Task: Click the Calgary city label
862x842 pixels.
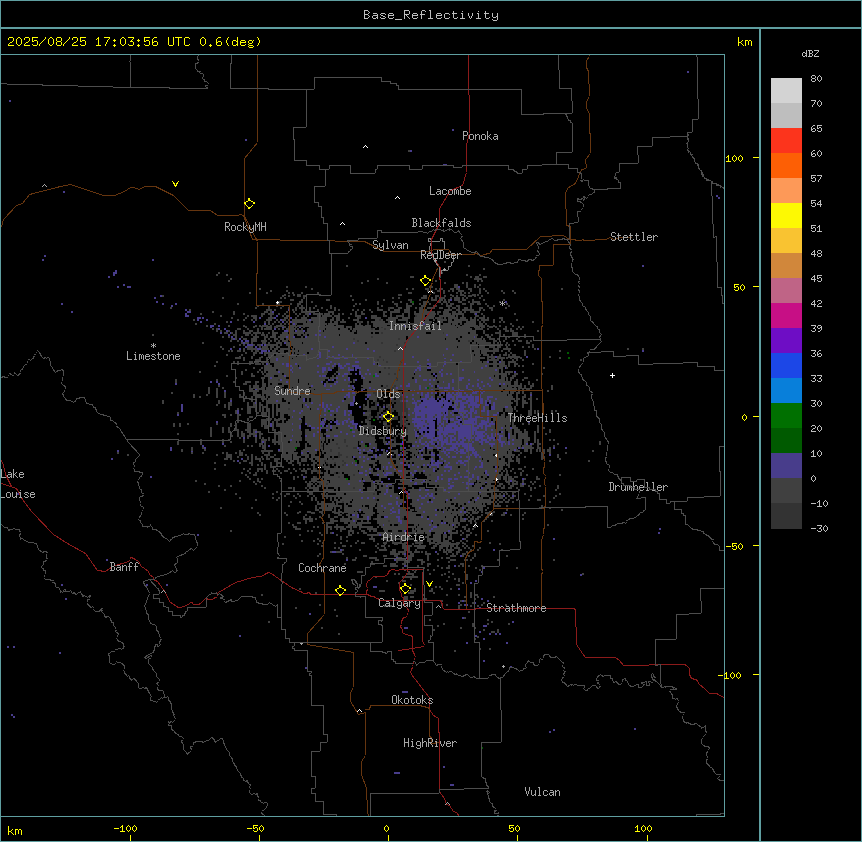Action: (x=400, y=603)
